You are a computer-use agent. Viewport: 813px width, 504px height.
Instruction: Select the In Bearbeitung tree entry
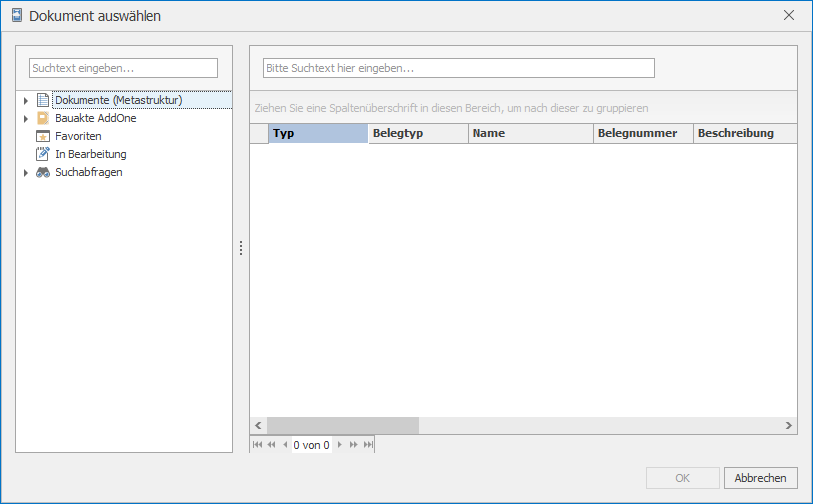[90, 154]
